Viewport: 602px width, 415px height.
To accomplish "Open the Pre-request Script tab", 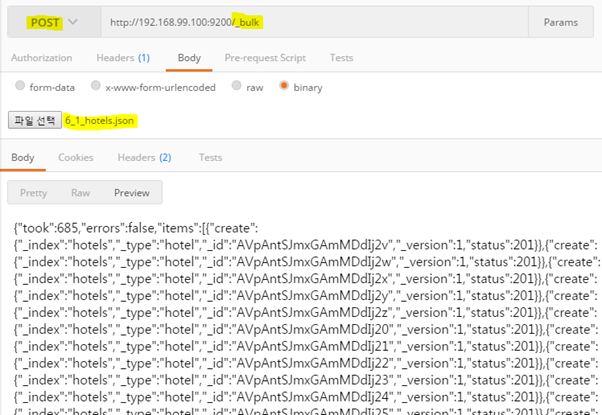I will pyautogui.click(x=267, y=58).
